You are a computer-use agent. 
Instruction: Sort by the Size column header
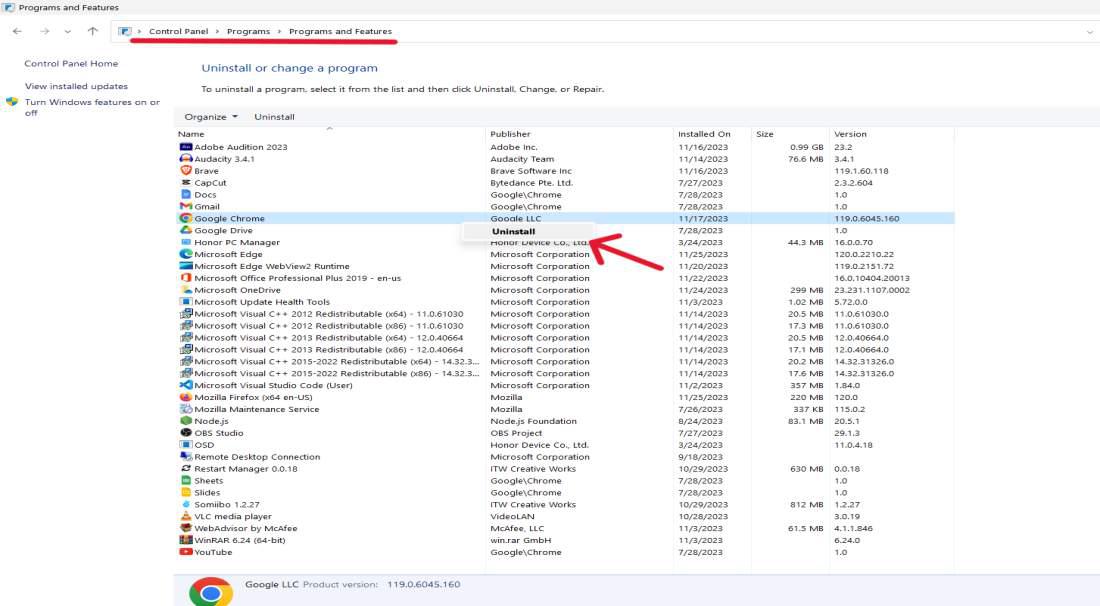click(765, 134)
